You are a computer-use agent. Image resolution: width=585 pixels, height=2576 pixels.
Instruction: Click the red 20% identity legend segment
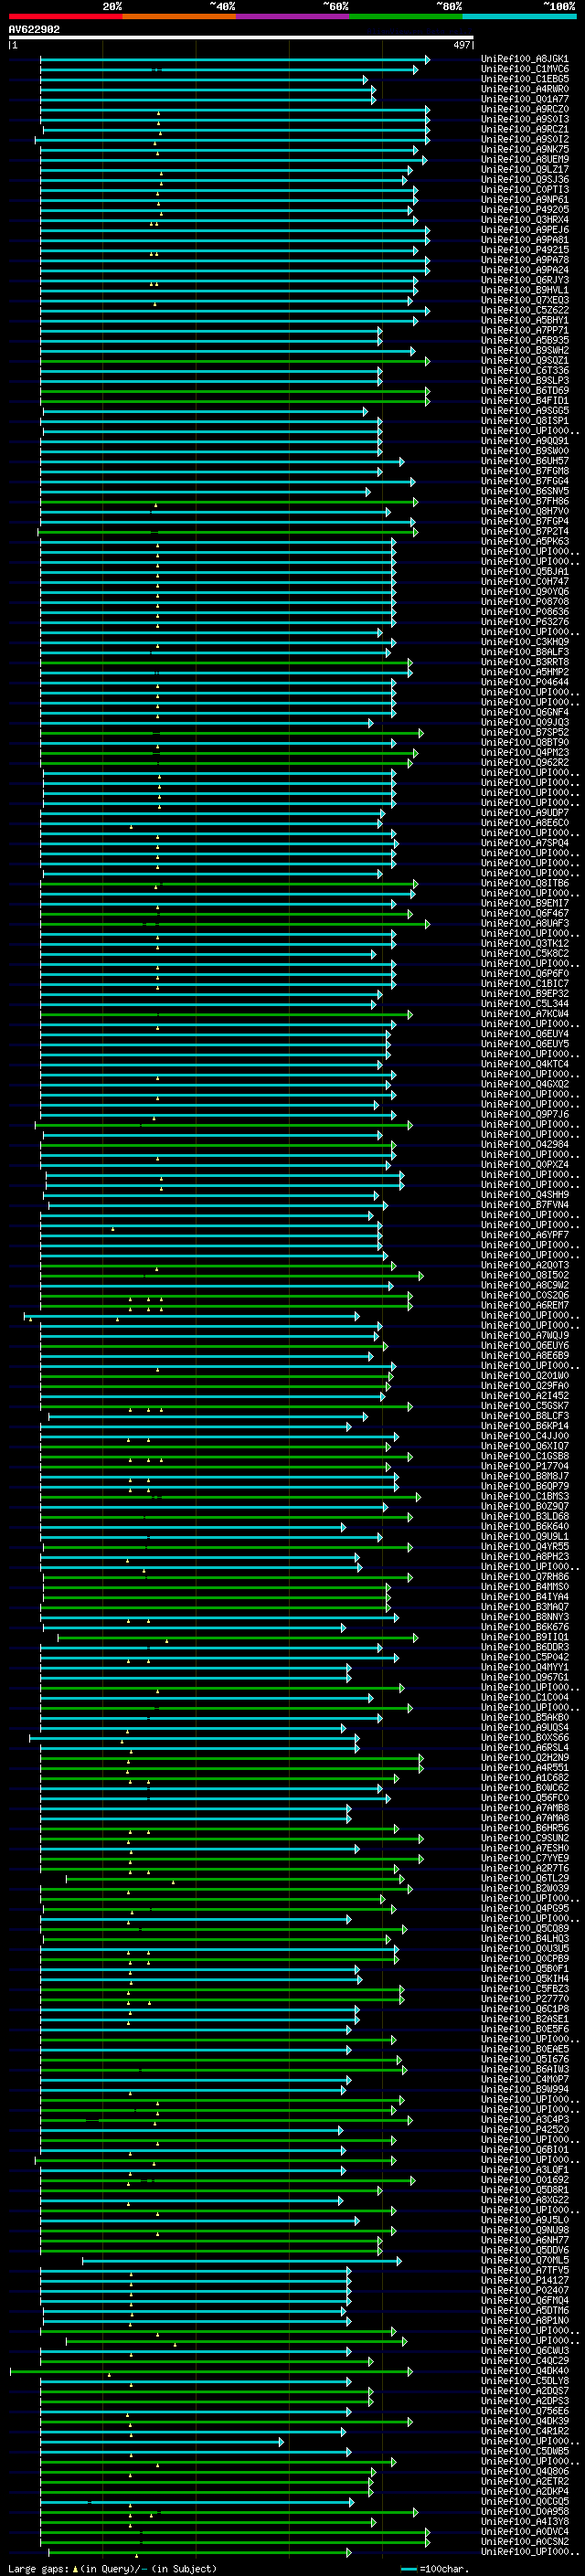[66, 16]
